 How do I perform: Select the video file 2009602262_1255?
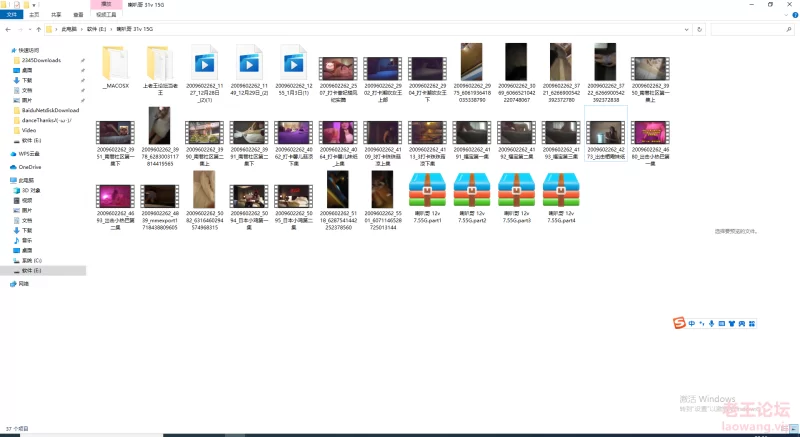coord(293,70)
